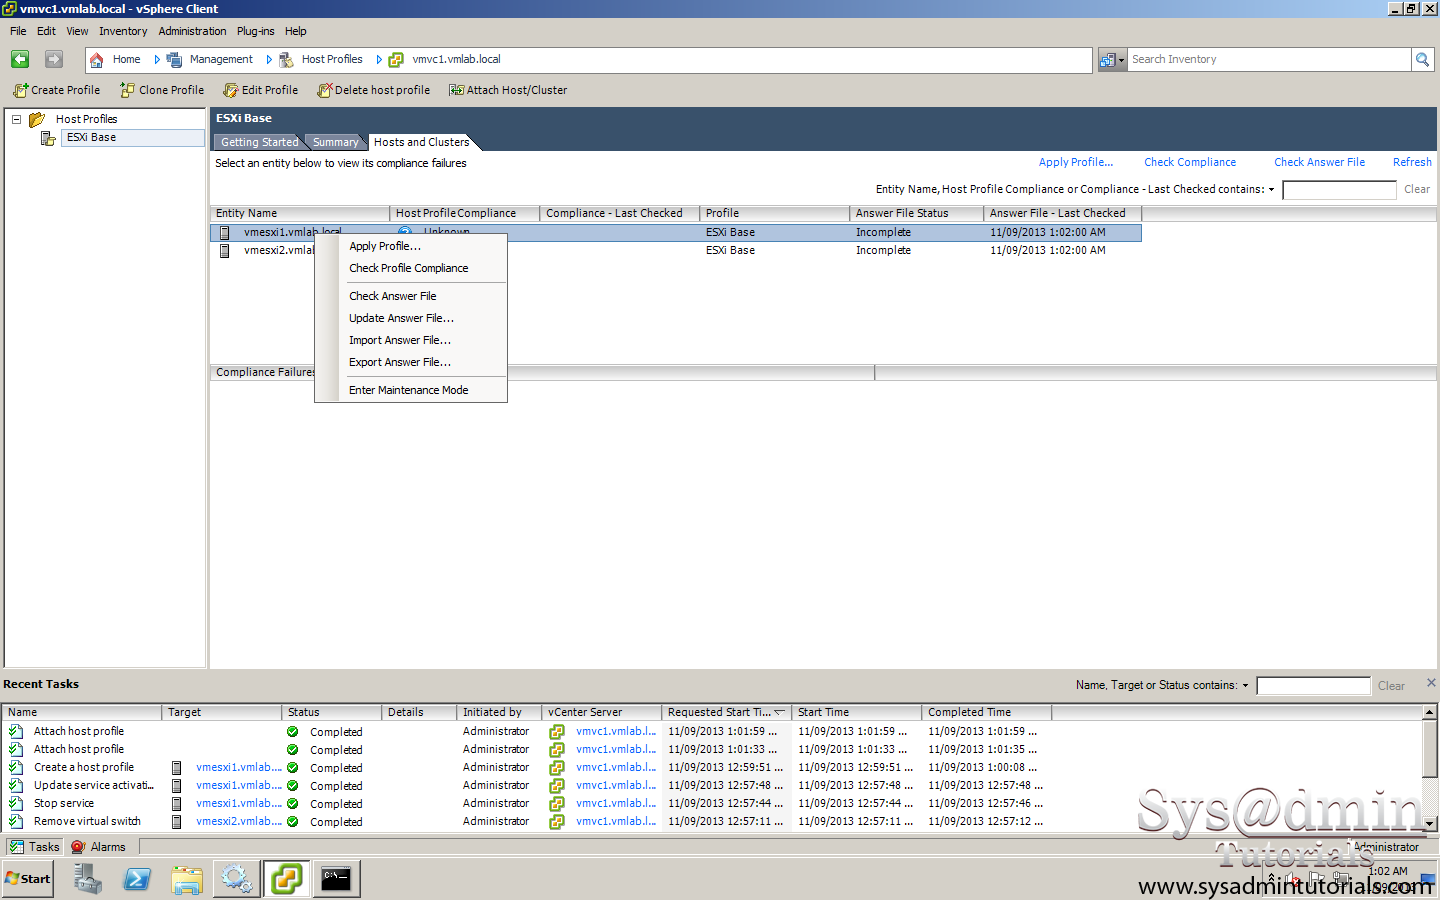The width and height of the screenshot is (1440, 900).
Task: Clear the entity filter
Action: point(1416,189)
